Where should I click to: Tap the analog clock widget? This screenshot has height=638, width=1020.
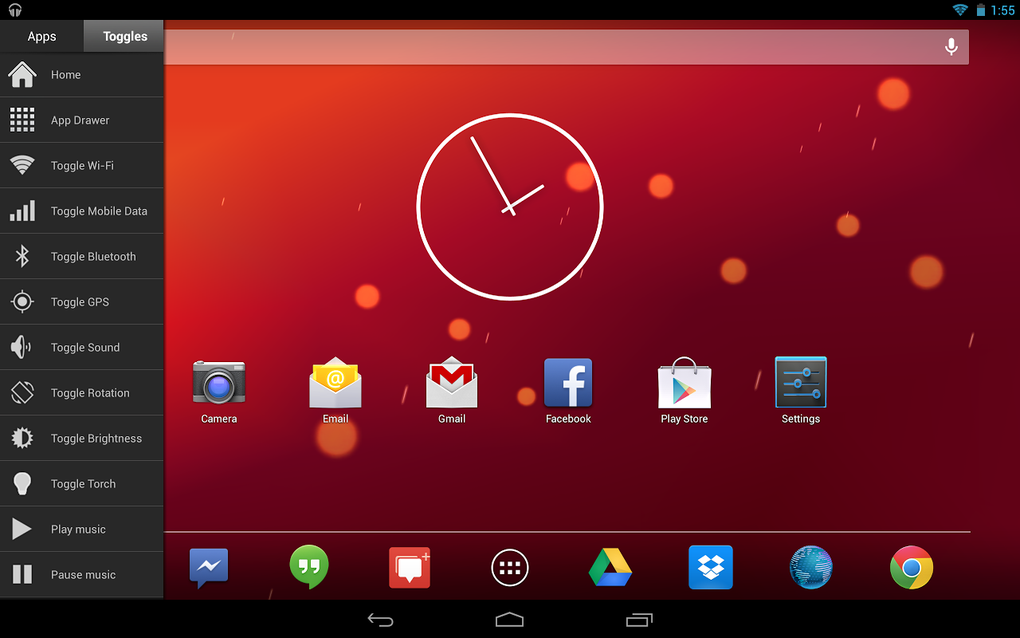click(510, 207)
